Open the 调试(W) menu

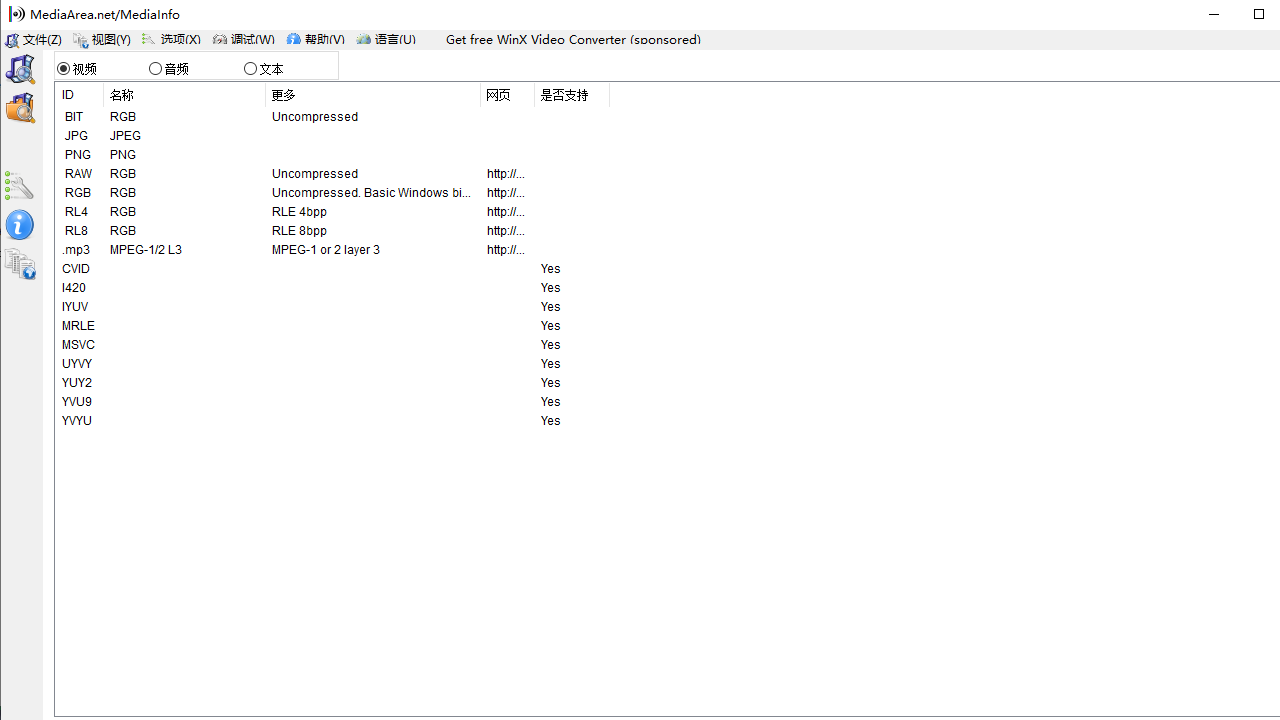244,40
